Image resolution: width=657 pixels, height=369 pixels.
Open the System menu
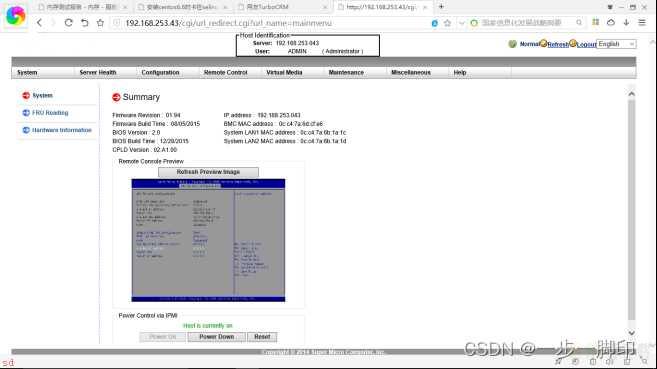(27, 72)
